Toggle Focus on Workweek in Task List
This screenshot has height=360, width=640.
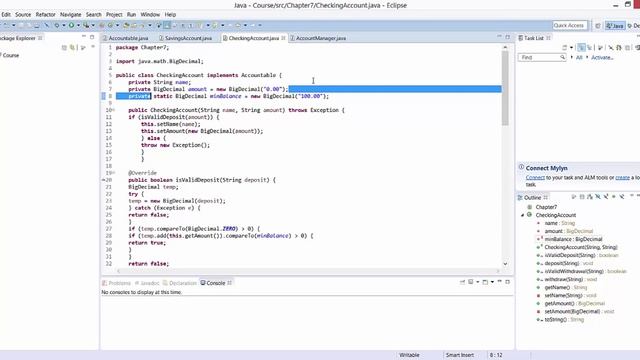(x=600, y=48)
